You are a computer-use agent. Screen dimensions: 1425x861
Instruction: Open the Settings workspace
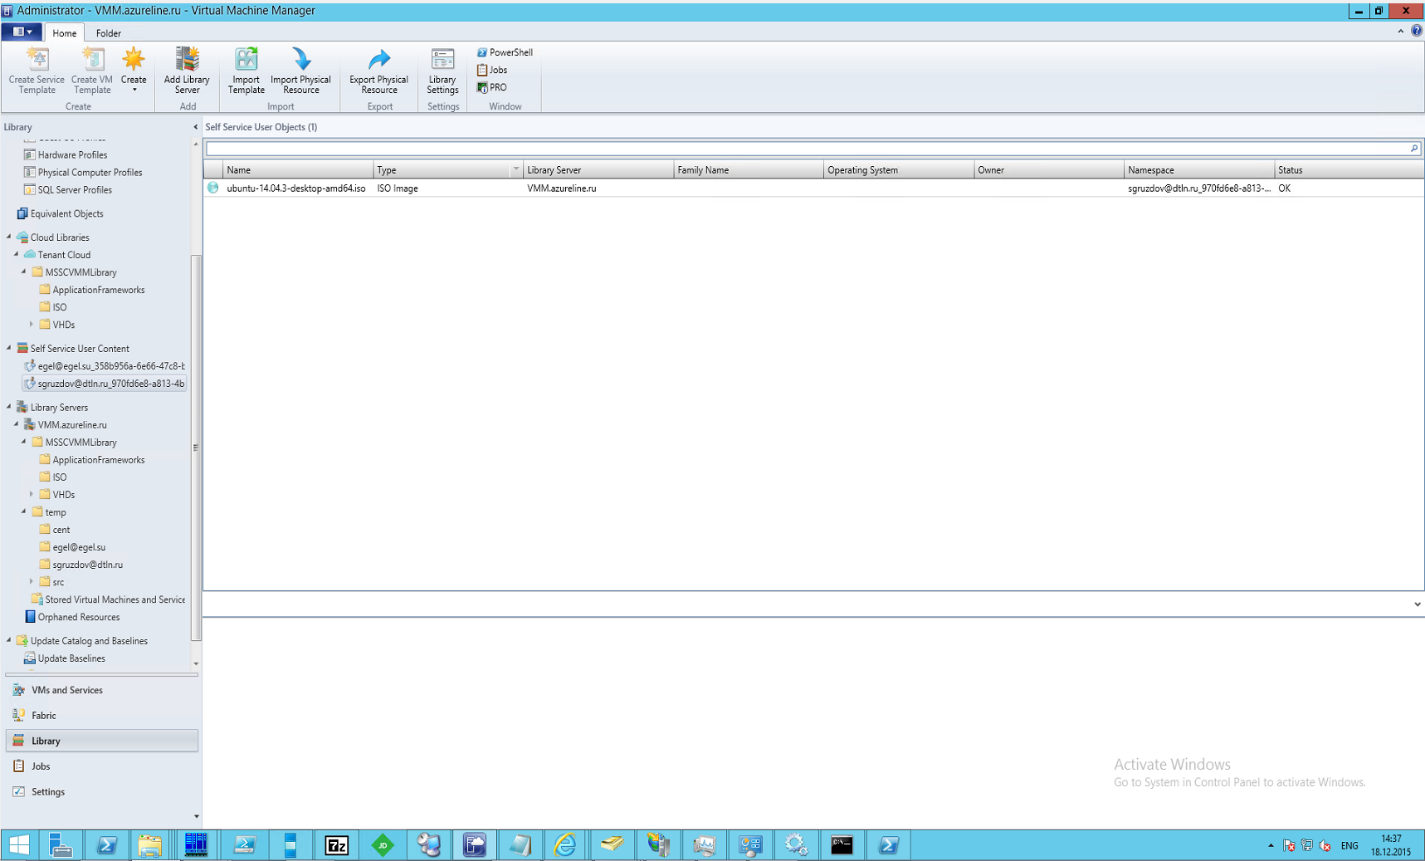pos(101,792)
